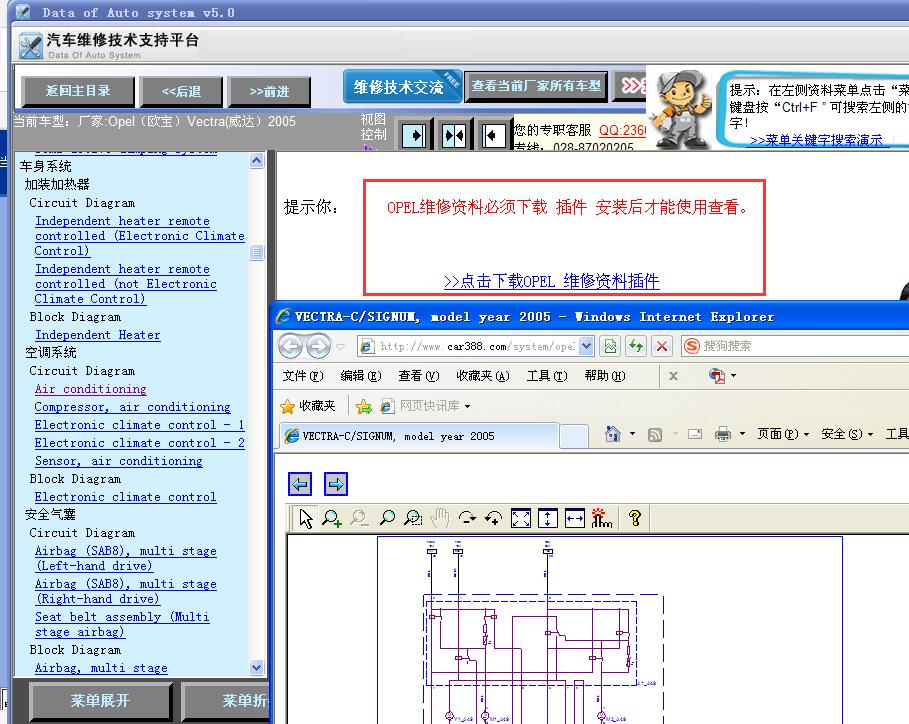This screenshot has width=909, height=724.
Task: Open the 收藏夹 favorites star button
Action: click(x=308, y=406)
